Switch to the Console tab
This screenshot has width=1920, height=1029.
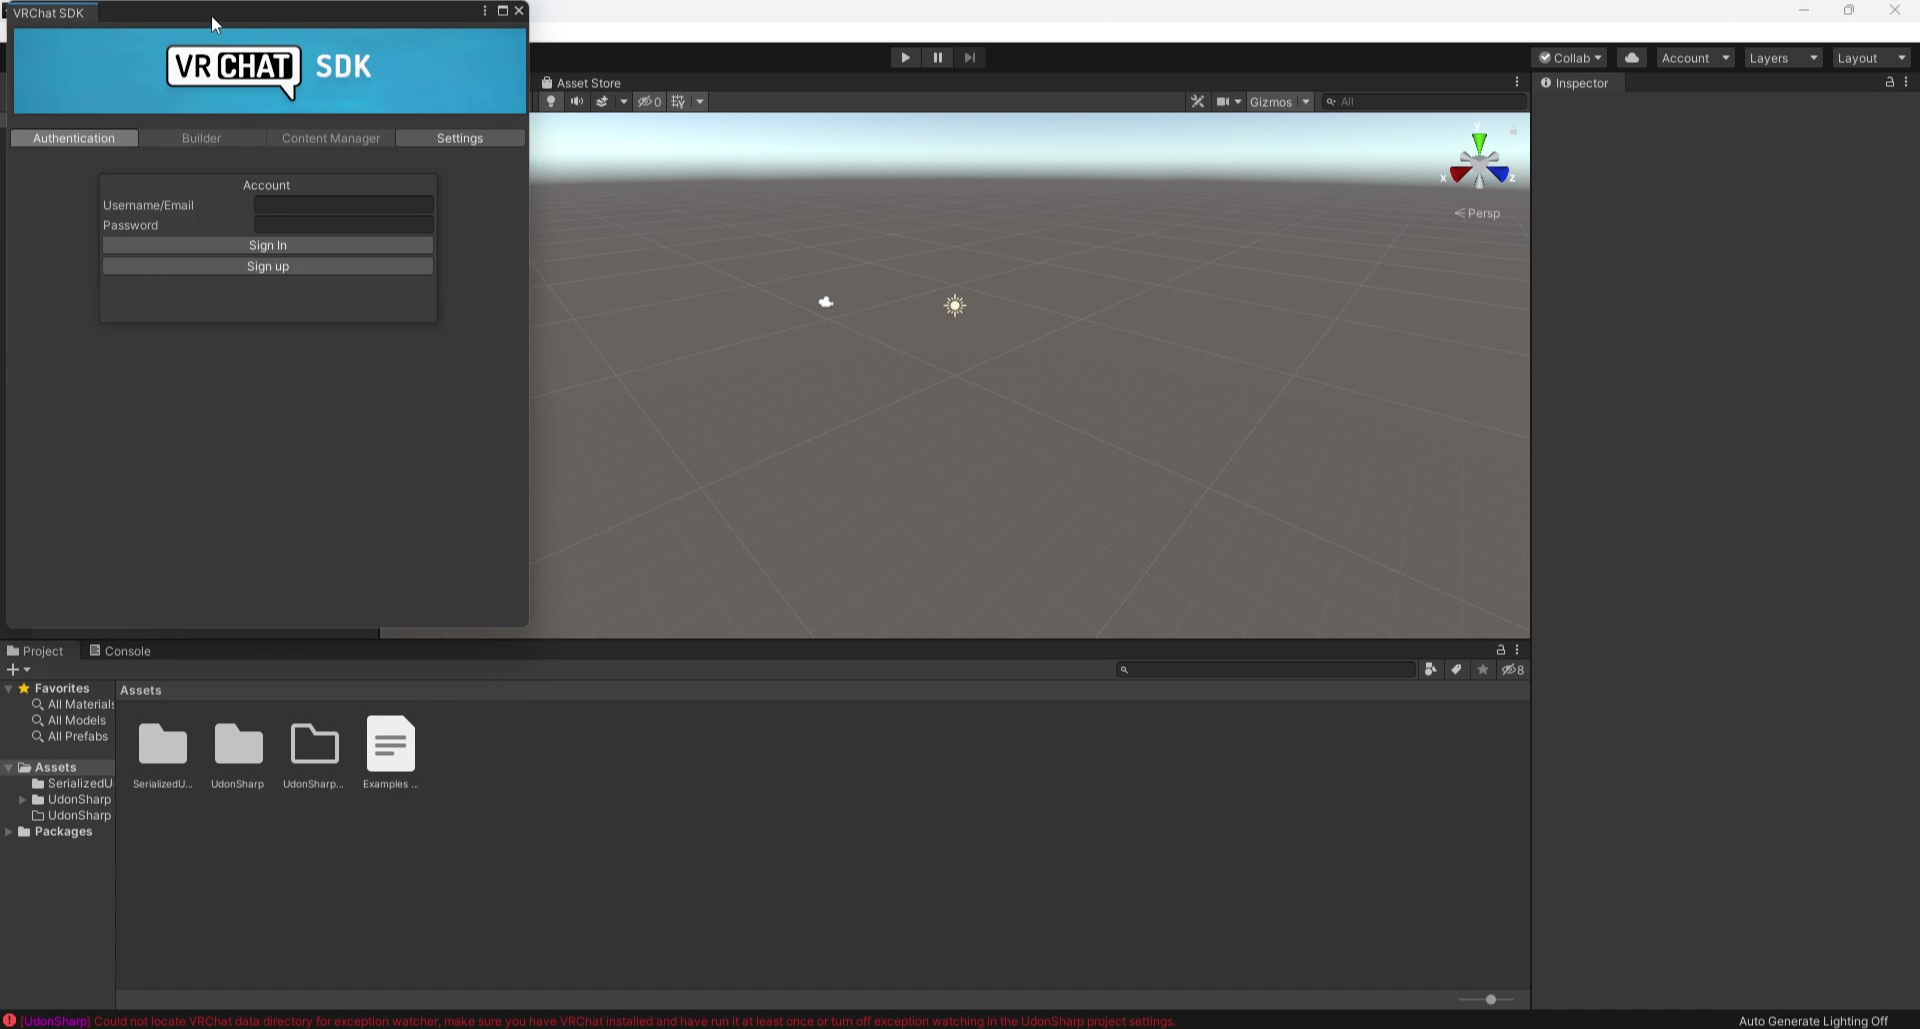(120, 651)
